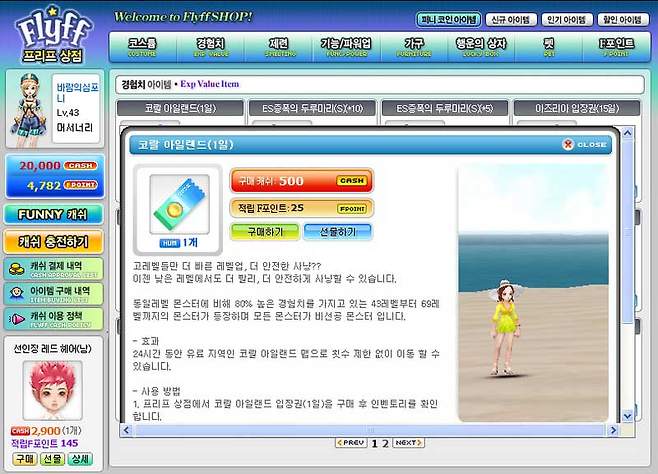Click the character avatar in the profile panel
This screenshot has width=658, height=474.
click(x=27, y=112)
